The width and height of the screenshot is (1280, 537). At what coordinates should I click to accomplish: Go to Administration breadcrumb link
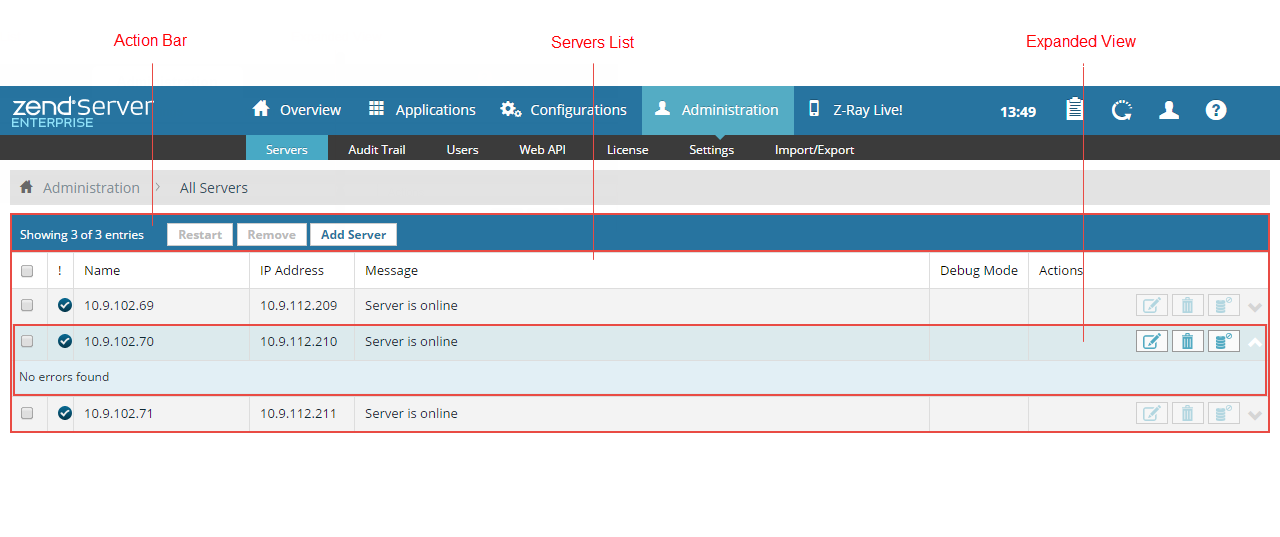click(x=91, y=188)
